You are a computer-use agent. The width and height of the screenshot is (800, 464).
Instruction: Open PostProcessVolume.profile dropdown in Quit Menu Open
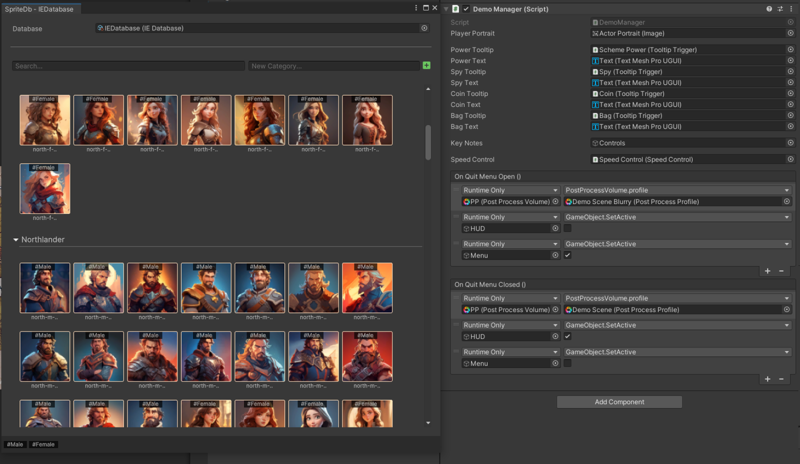pos(677,190)
